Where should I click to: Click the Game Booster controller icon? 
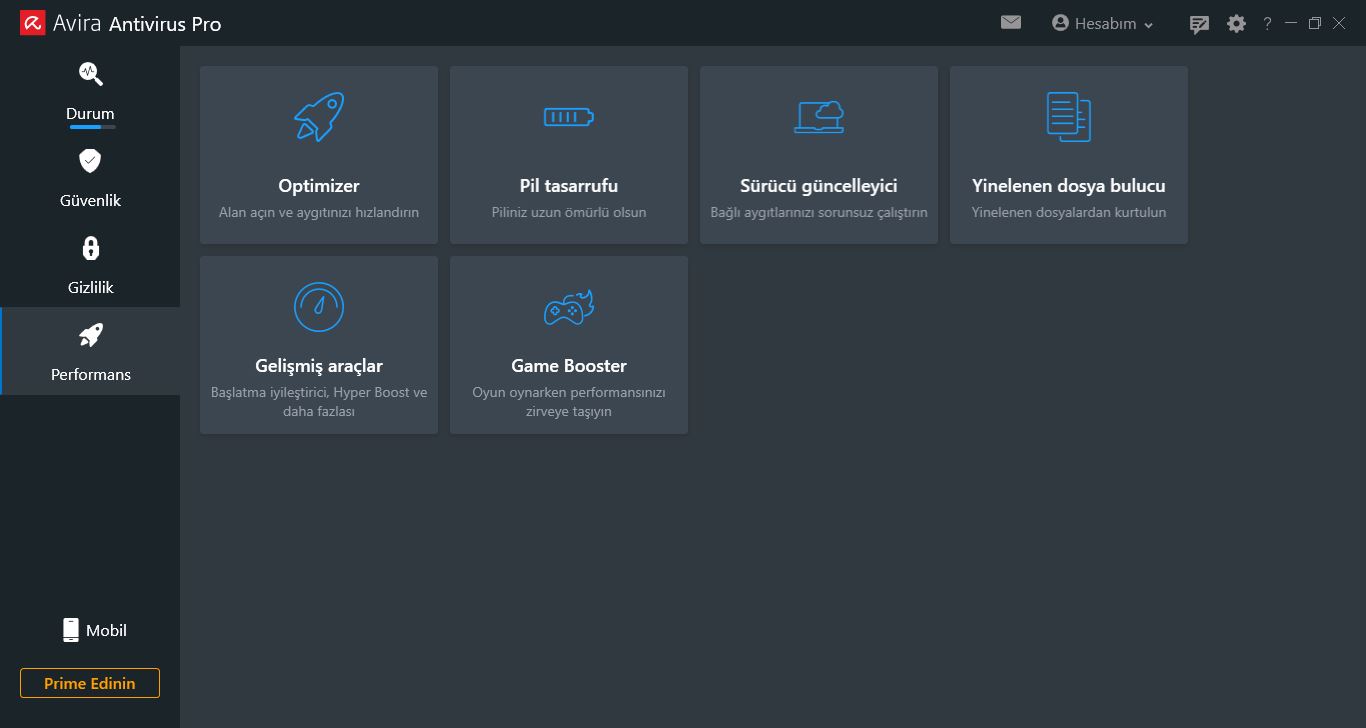click(x=569, y=307)
